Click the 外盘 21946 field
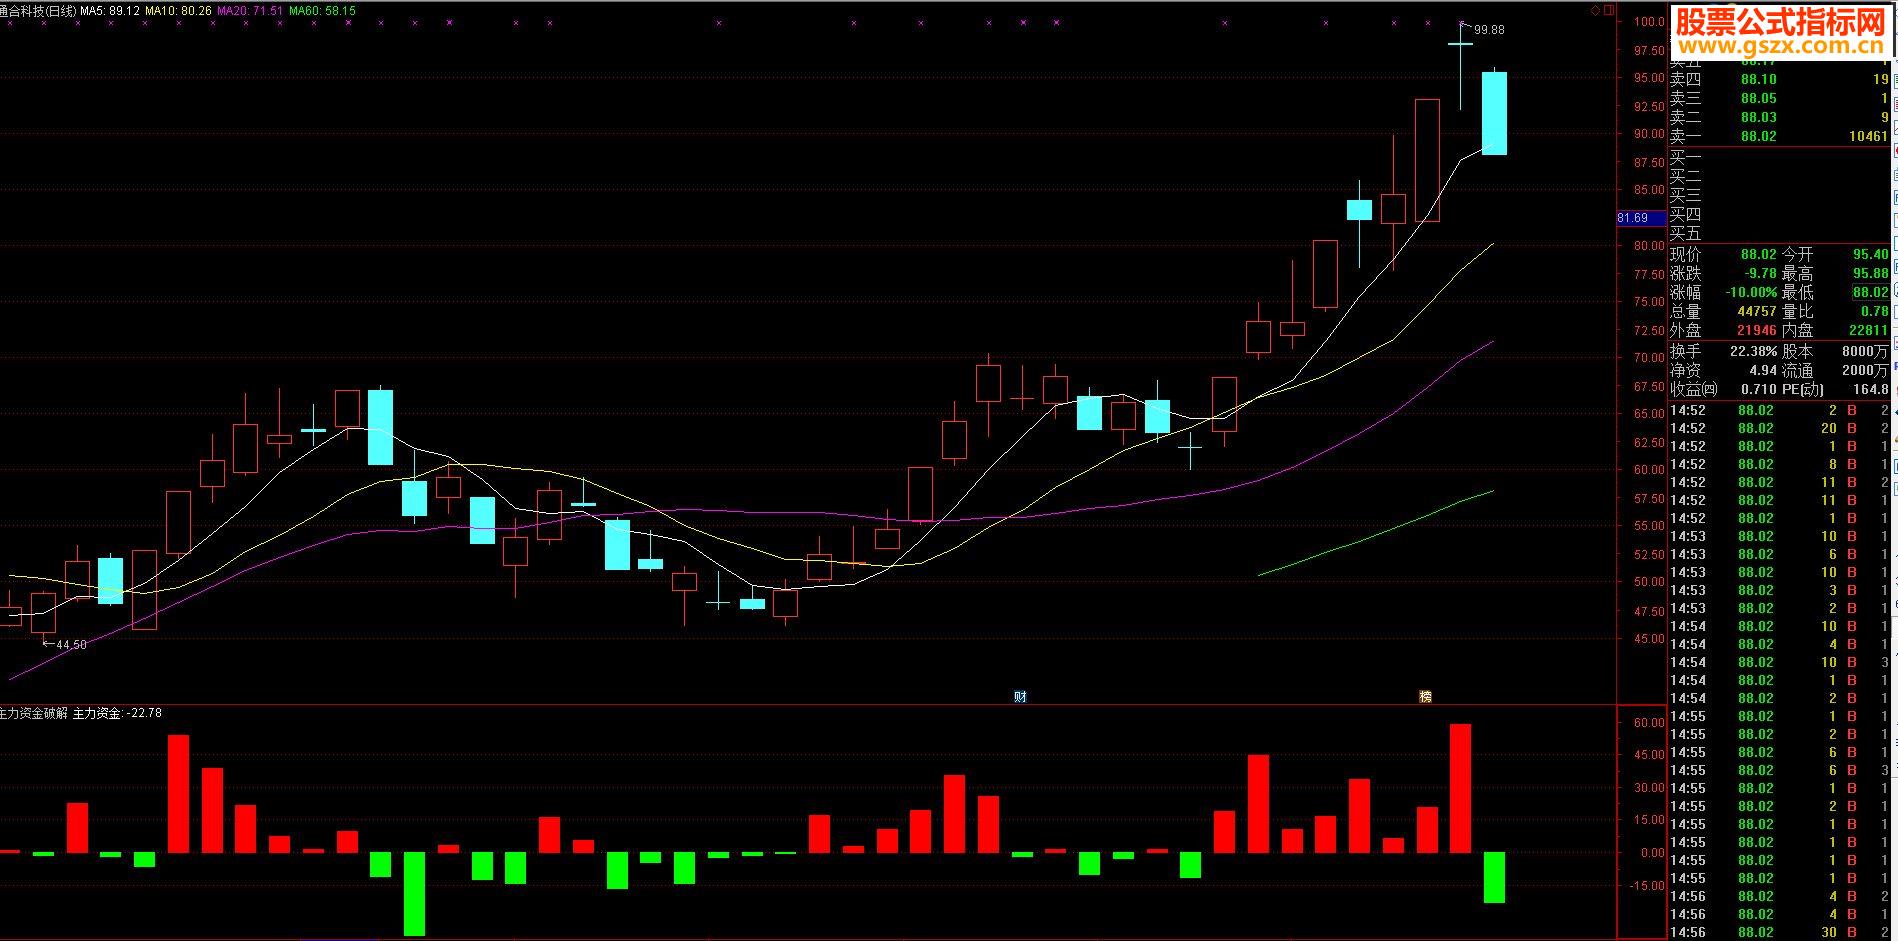 [1724, 330]
